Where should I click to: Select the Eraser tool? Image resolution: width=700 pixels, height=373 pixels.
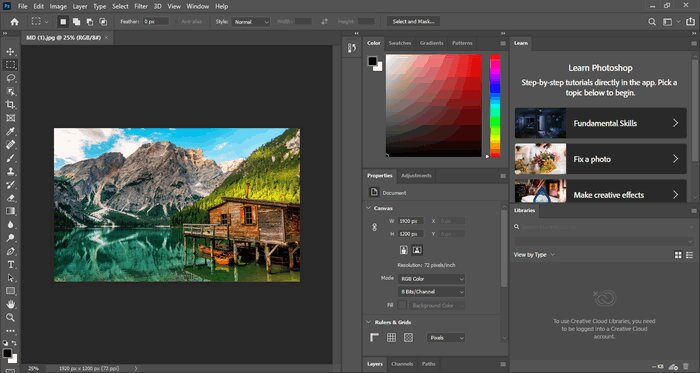coord(10,198)
